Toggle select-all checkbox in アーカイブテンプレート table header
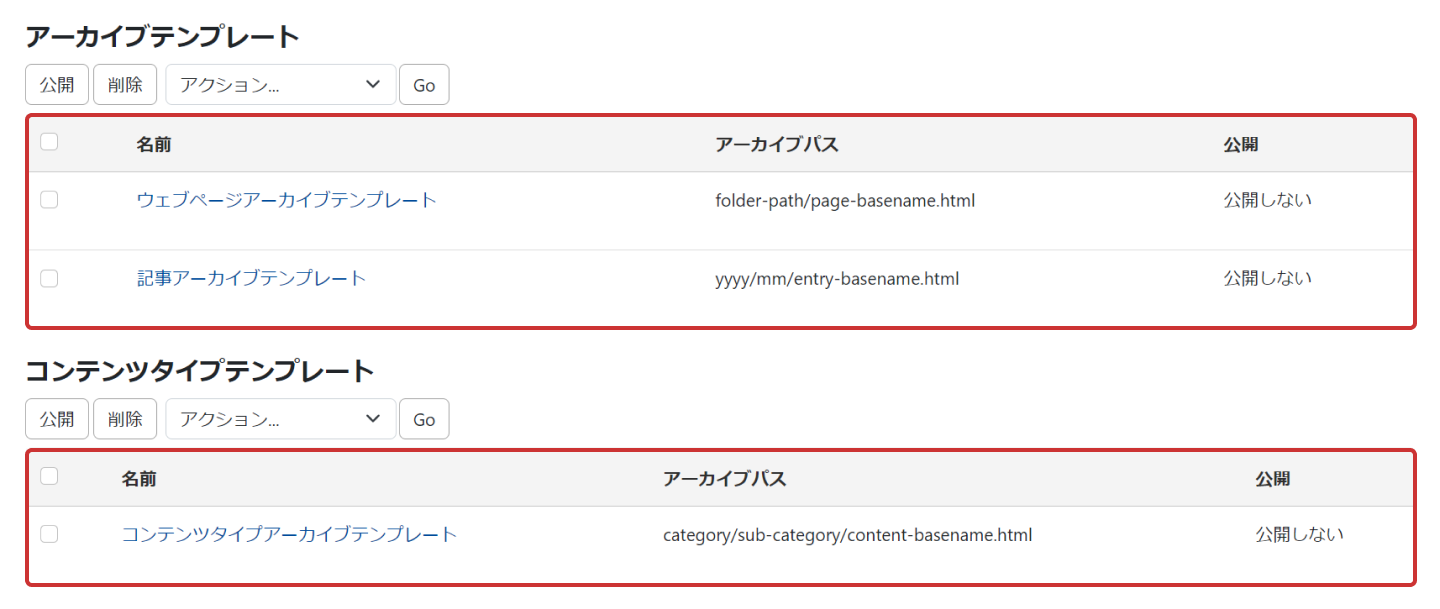1440x609 pixels. point(49,142)
